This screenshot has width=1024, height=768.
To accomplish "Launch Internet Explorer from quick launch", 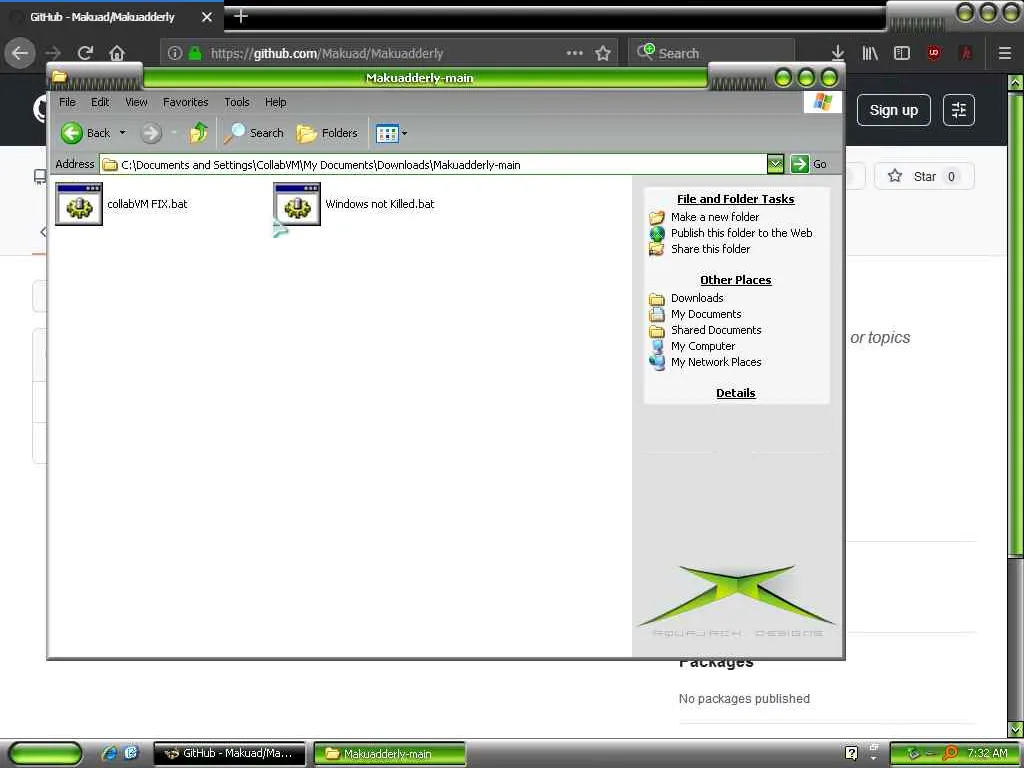I will [x=109, y=753].
